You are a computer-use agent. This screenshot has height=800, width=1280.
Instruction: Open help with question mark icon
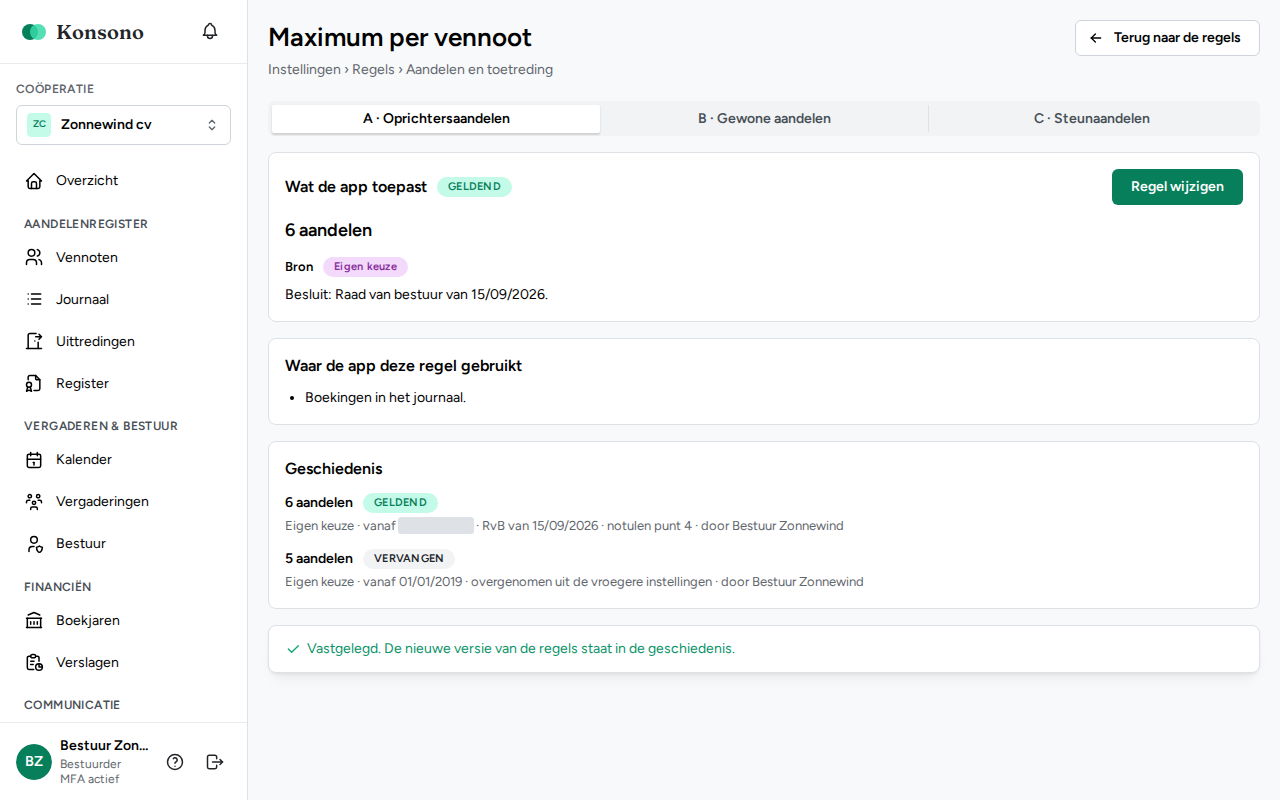point(175,762)
